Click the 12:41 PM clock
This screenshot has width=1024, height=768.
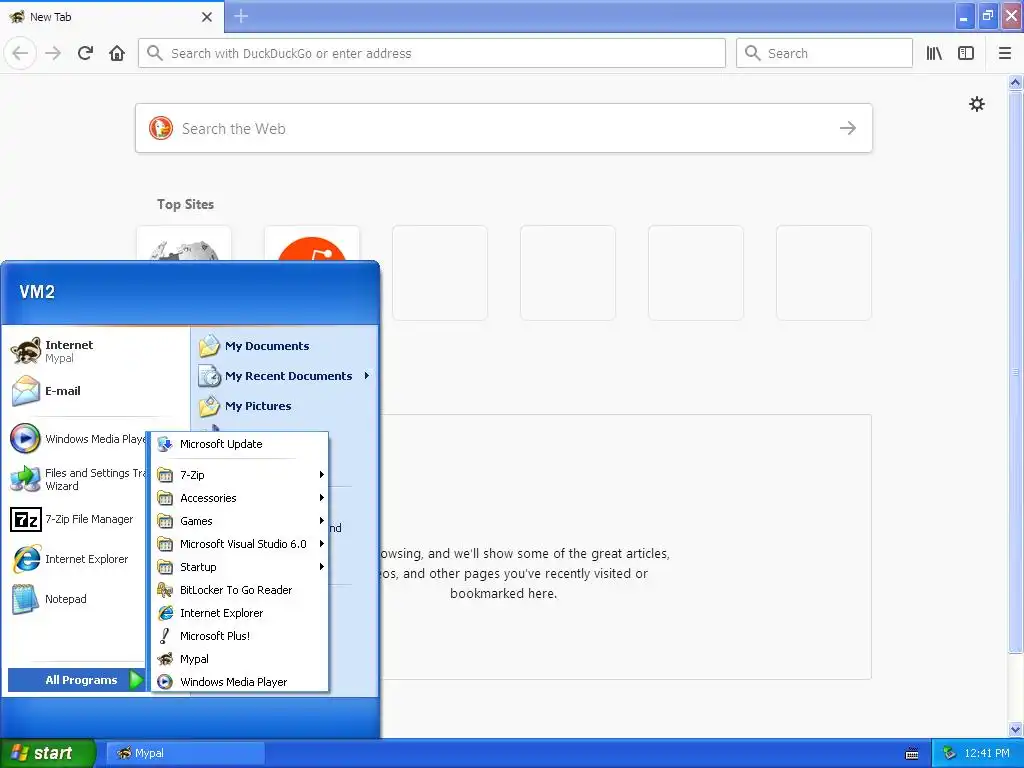pos(987,753)
